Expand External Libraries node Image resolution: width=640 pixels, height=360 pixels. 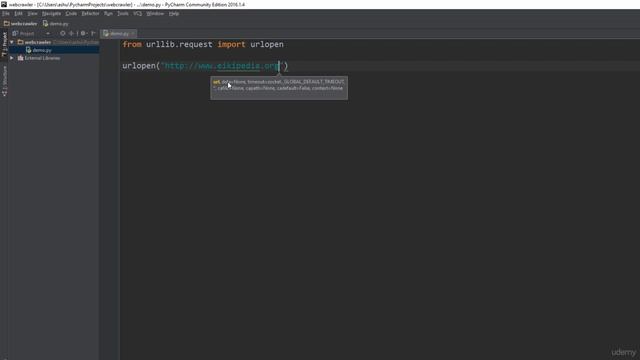click(x=12, y=58)
